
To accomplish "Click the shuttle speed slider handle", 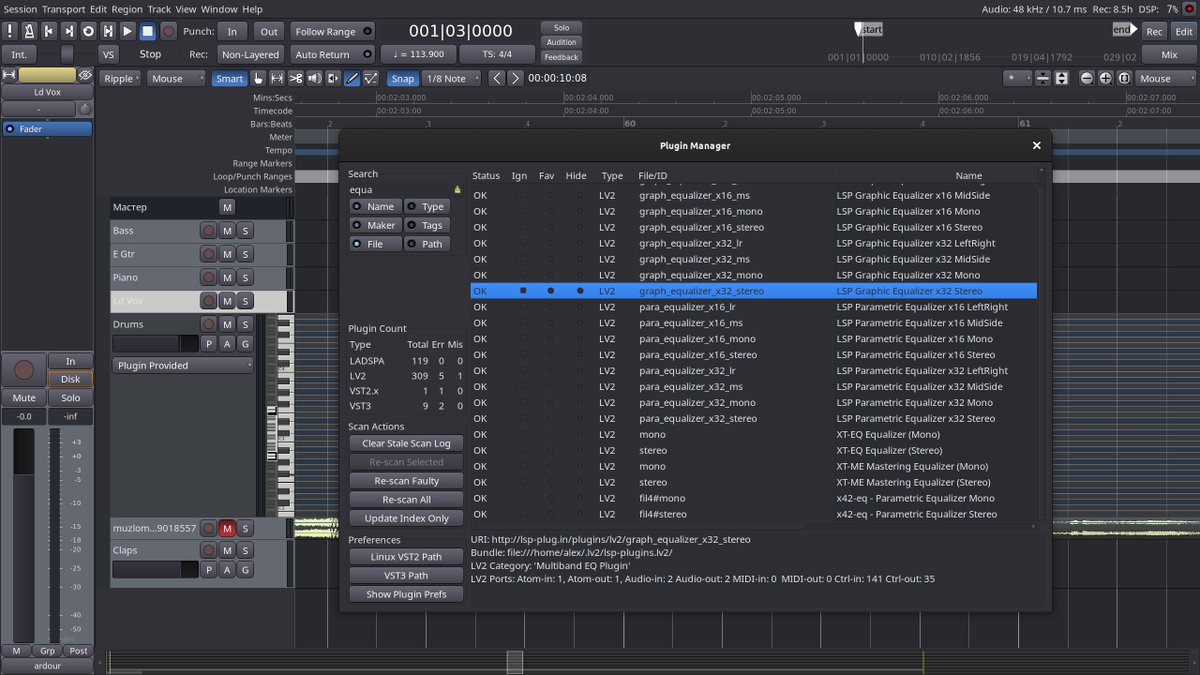I will (67, 54).
